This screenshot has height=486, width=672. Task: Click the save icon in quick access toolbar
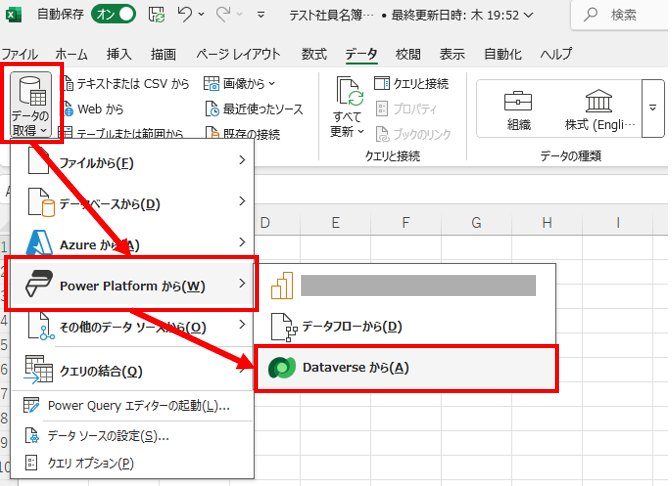(157, 15)
